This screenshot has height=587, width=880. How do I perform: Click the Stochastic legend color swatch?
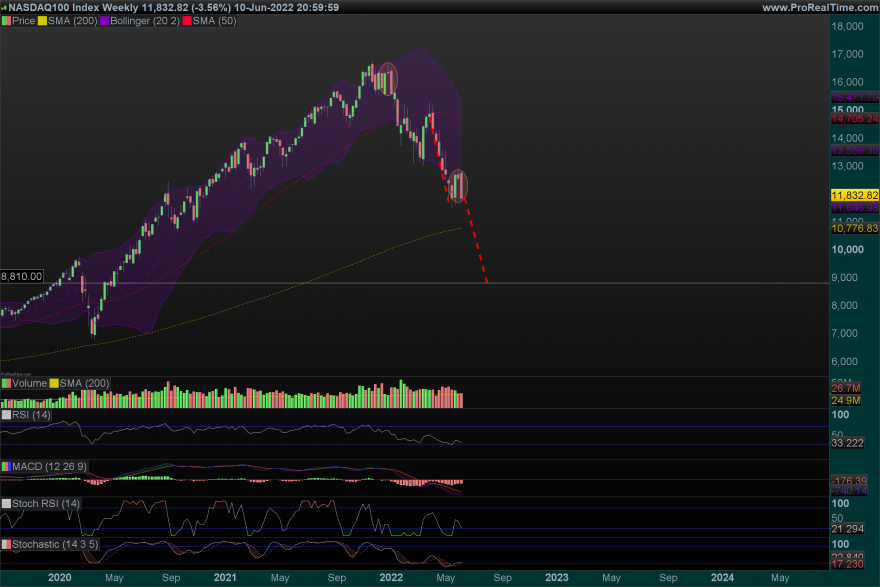6,544
